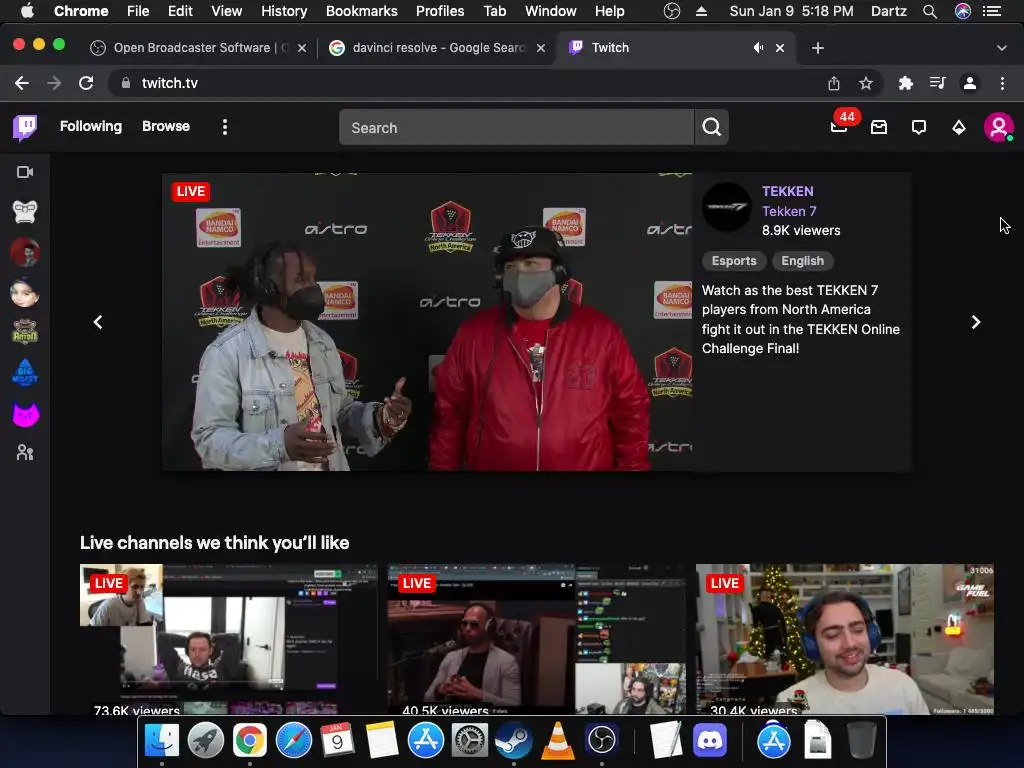Click the TEKKEN channel name link
The width and height of the screenshot is (1024, 768).
pyautogui.click(x=788, y=191)
